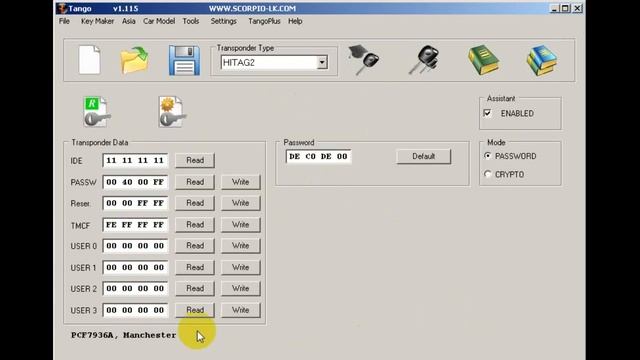
Task: Click the blank new file icon
Action: [89, 60]
